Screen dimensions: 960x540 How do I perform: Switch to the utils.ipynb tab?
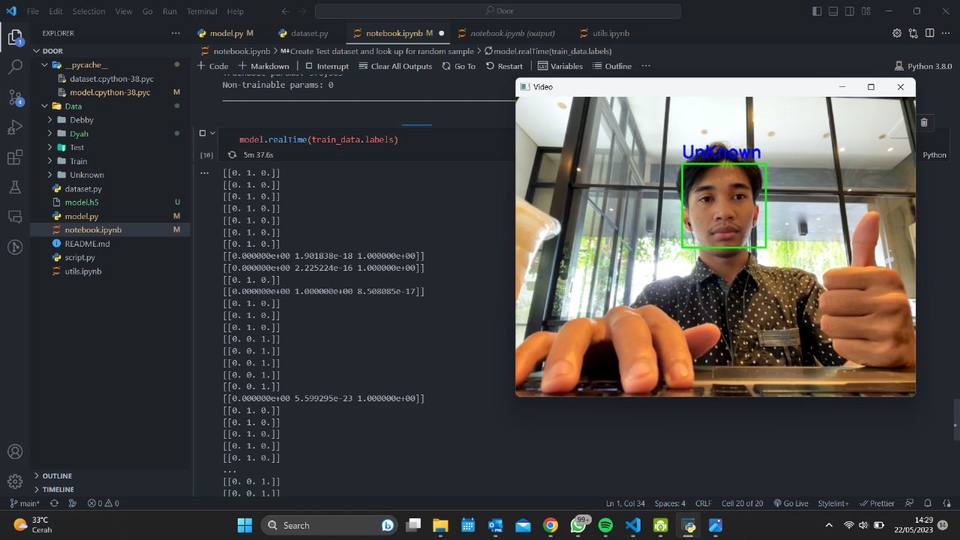(x=610, y=33)
